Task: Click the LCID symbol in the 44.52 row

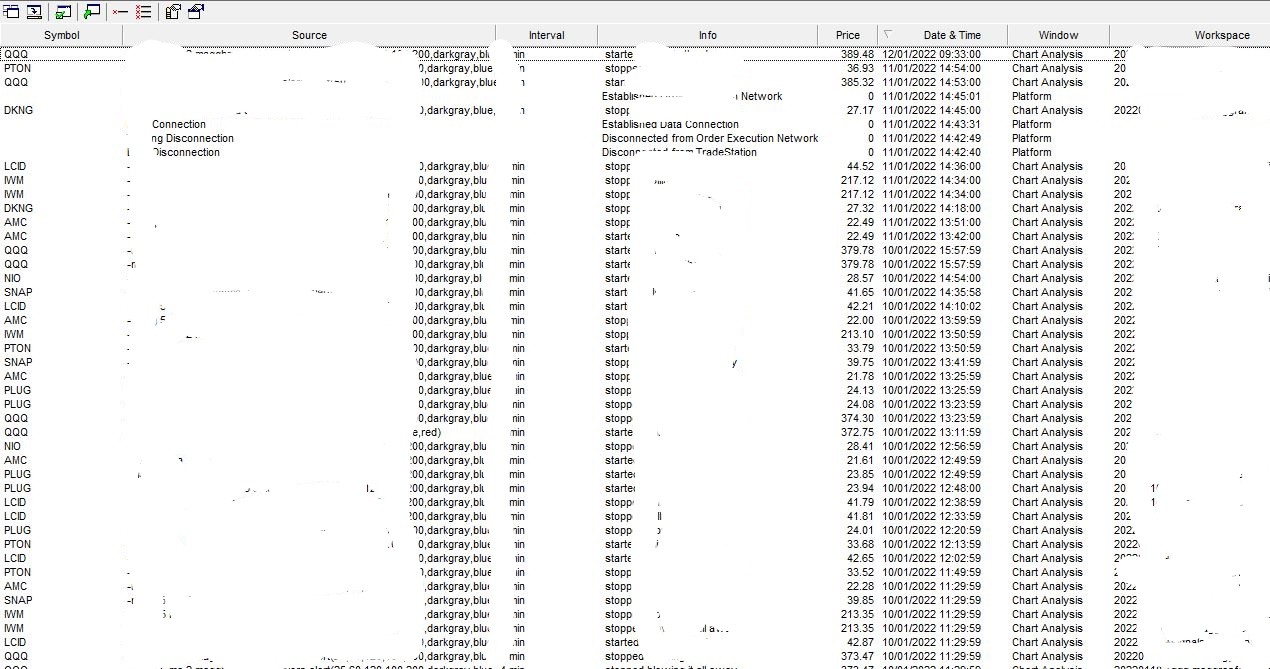Action: click(x=15, y=166)
